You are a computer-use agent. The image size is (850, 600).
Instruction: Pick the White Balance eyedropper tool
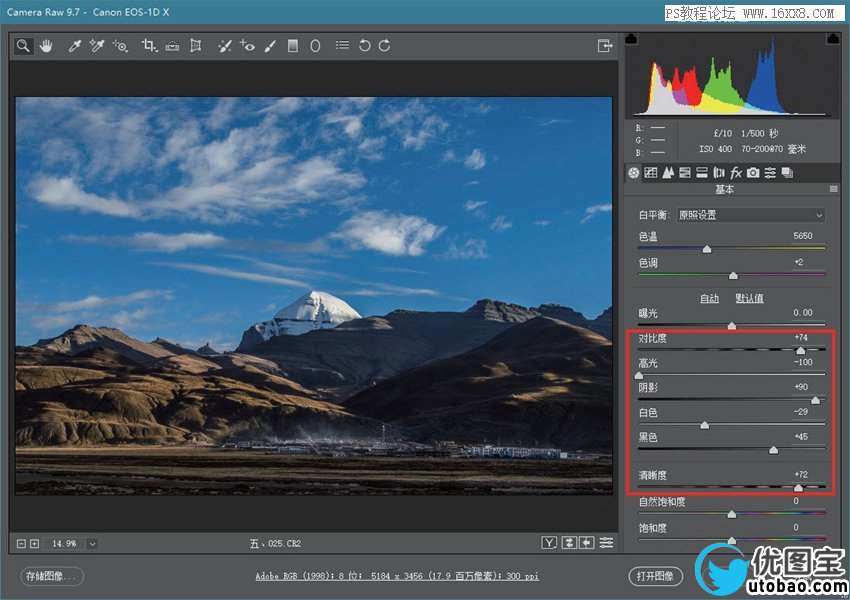click(74, 46)
